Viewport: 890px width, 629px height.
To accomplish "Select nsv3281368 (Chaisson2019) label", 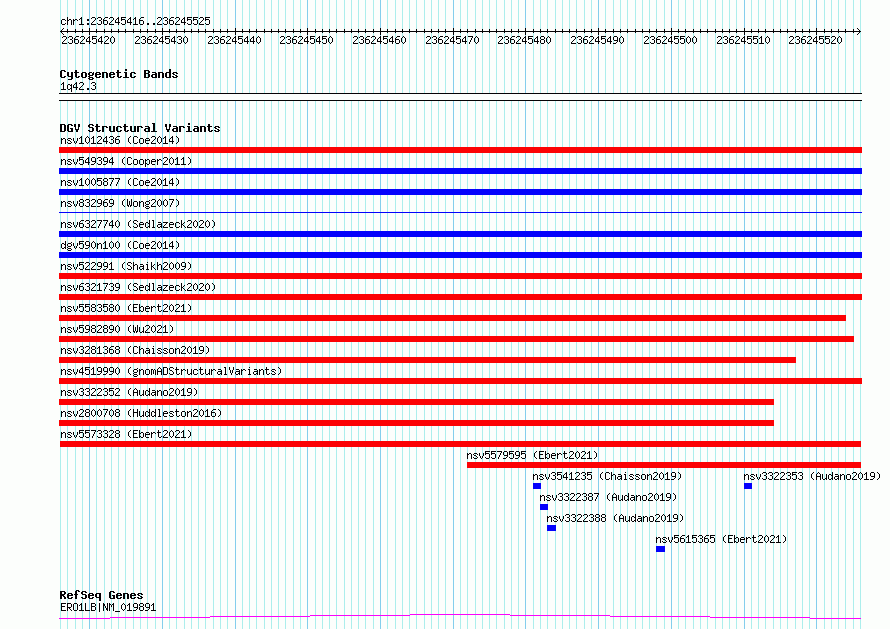I will click(135, 350).
